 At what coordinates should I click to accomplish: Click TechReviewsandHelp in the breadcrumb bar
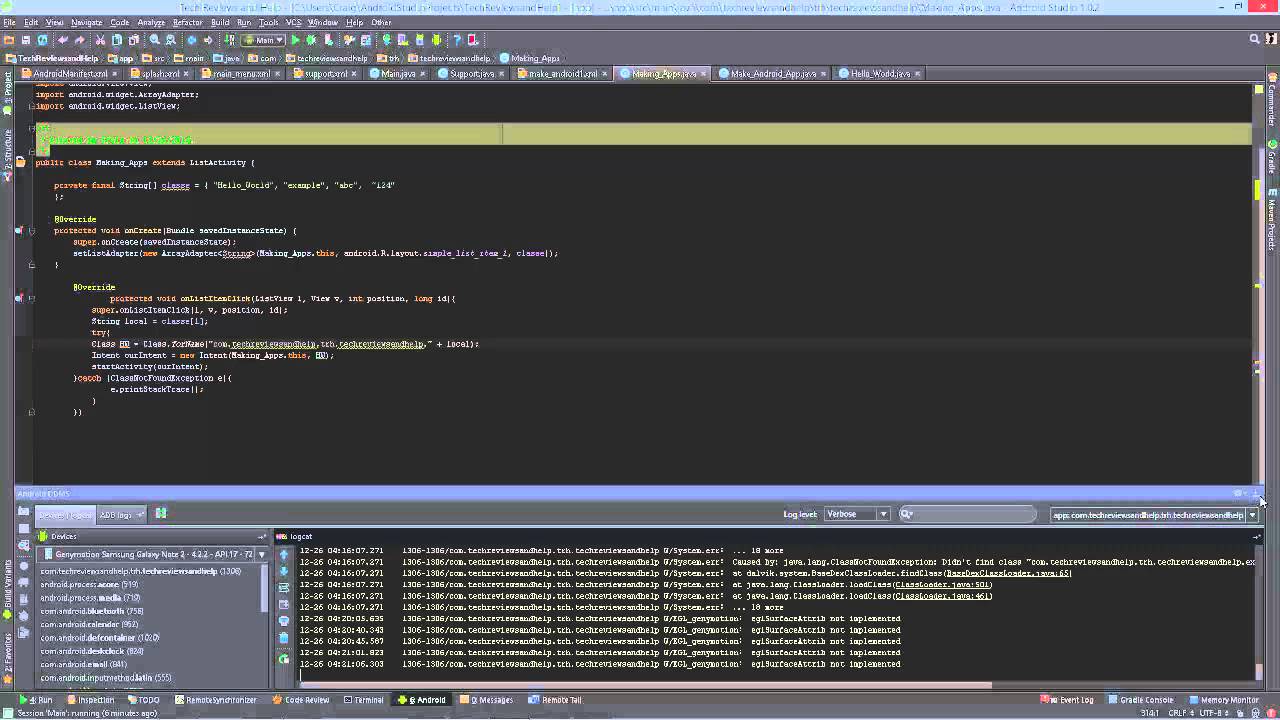(51, 58)
